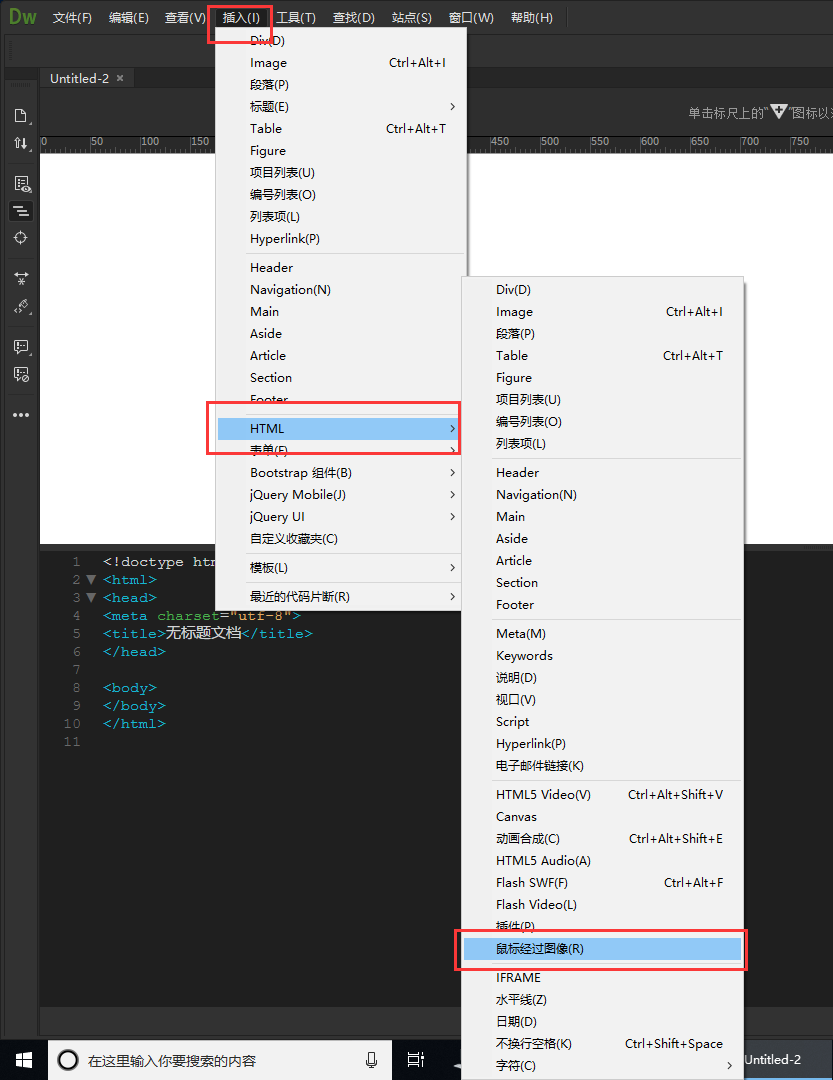Close the Untitled-2 document tab
Image resolution: width=833 pixels, height=1080 pixels.
(x=120, y=78)
